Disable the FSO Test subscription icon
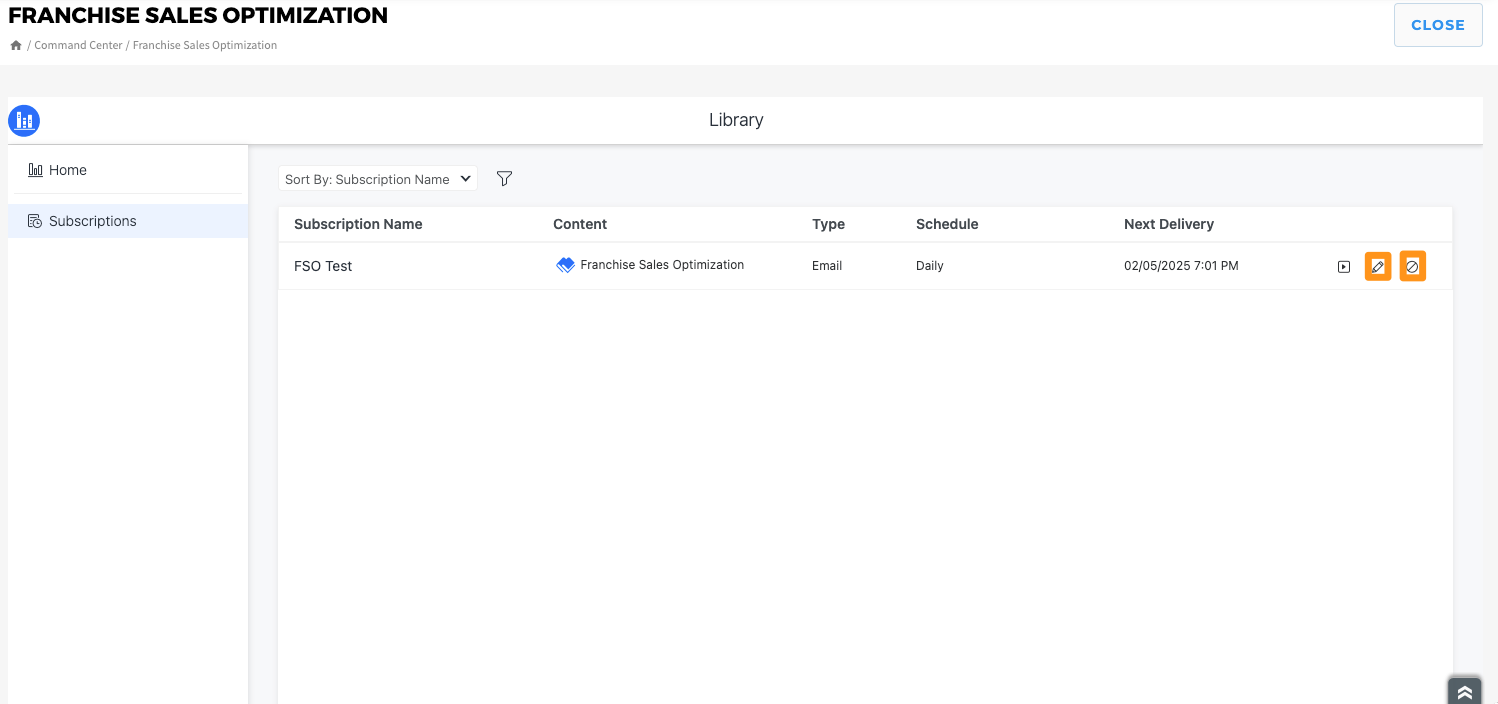 point(1412,266)
